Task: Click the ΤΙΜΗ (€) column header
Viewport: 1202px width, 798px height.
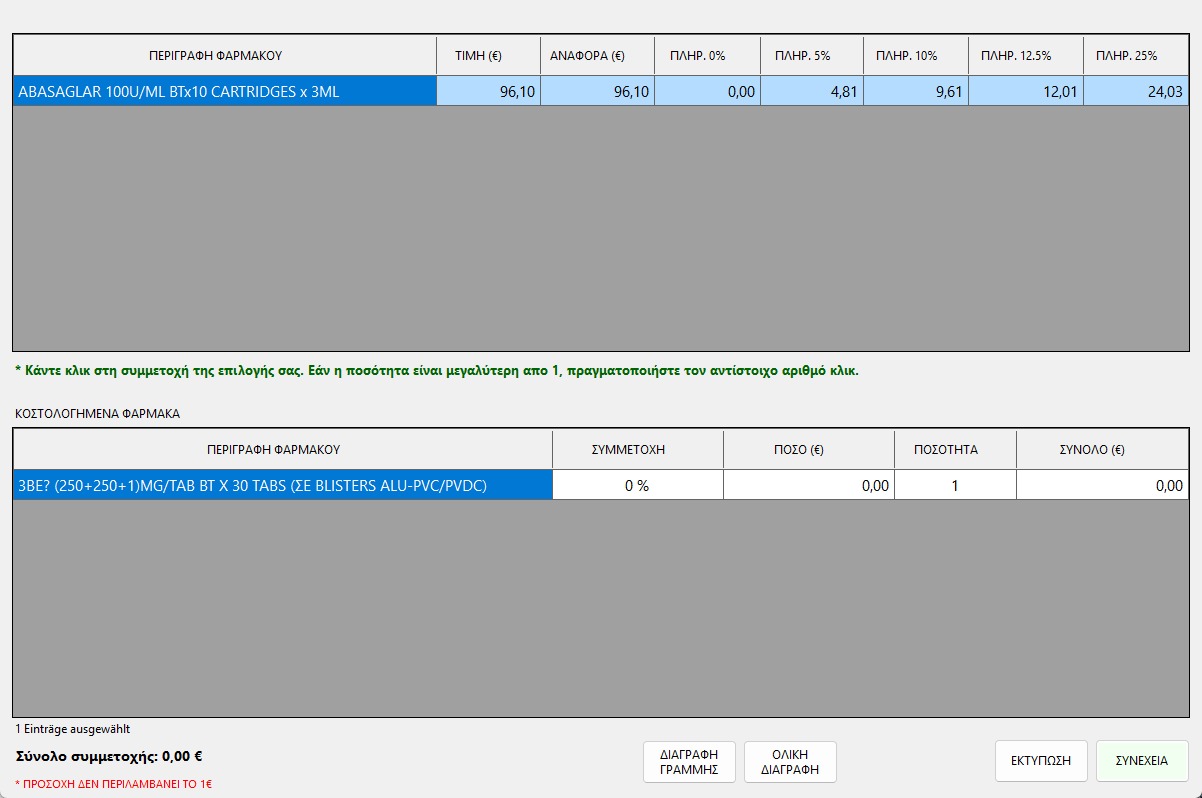Action: [488, 56]
